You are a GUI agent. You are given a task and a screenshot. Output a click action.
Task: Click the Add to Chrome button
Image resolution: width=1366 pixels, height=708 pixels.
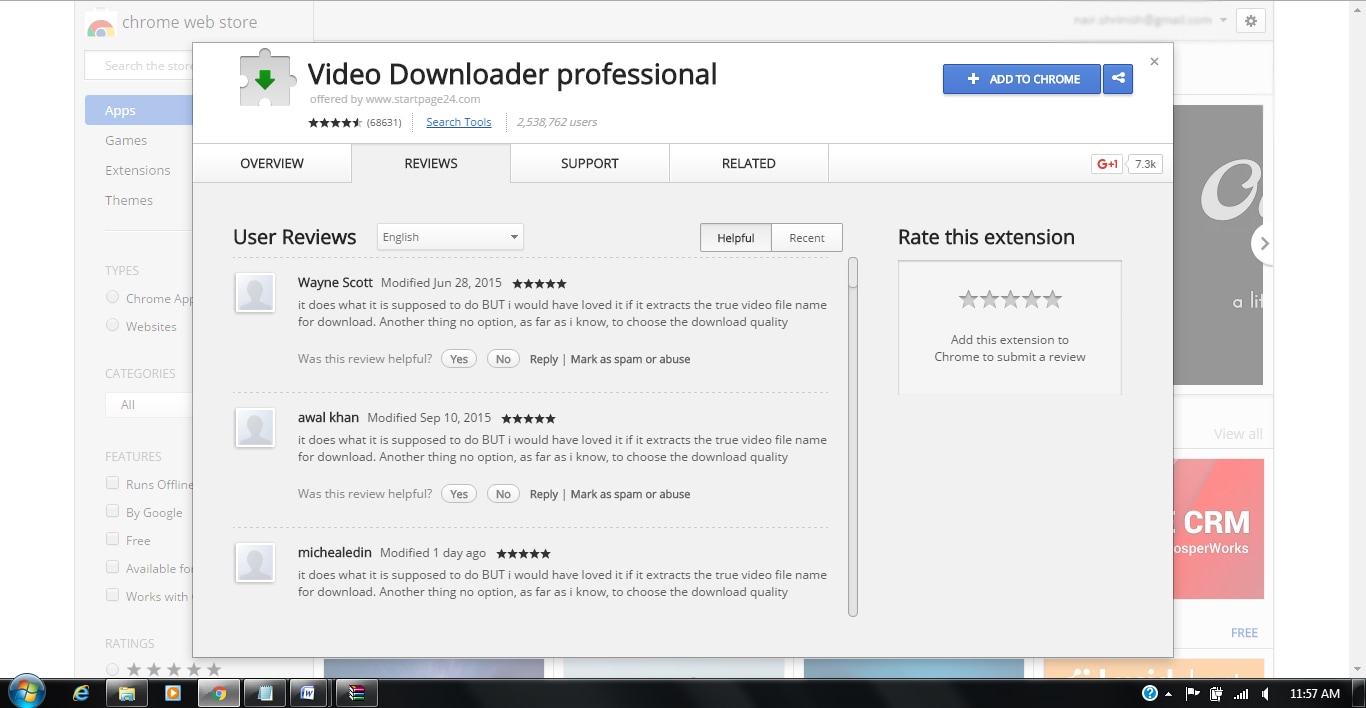coord(1022,79)
